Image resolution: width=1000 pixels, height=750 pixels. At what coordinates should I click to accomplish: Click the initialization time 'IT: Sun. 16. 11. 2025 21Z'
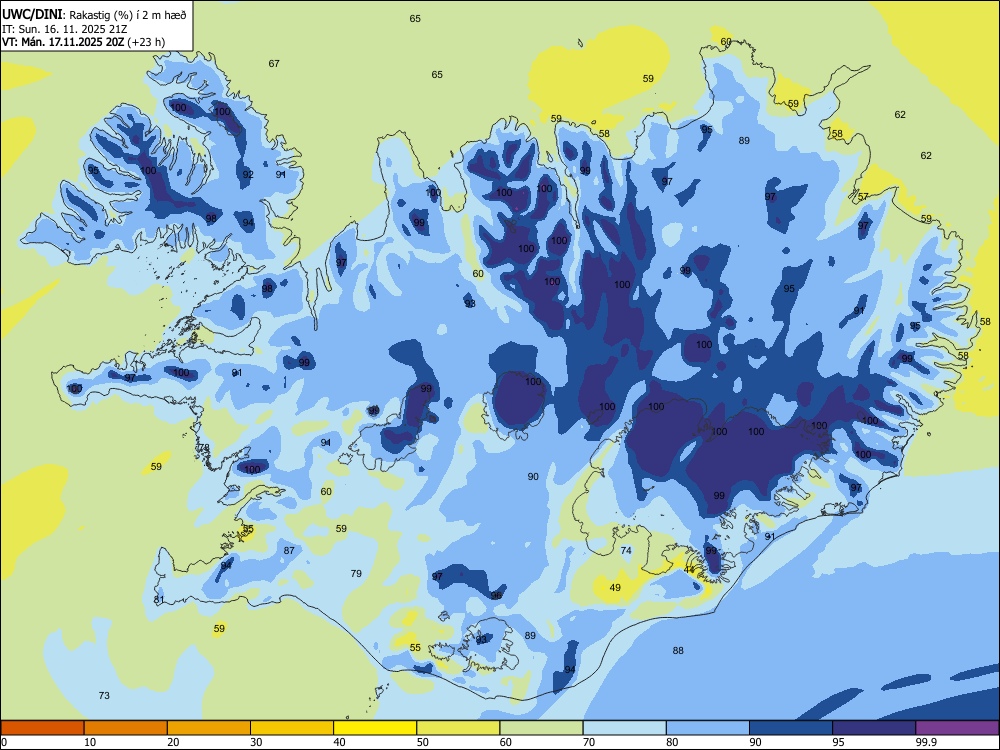[x=64, y=29]
